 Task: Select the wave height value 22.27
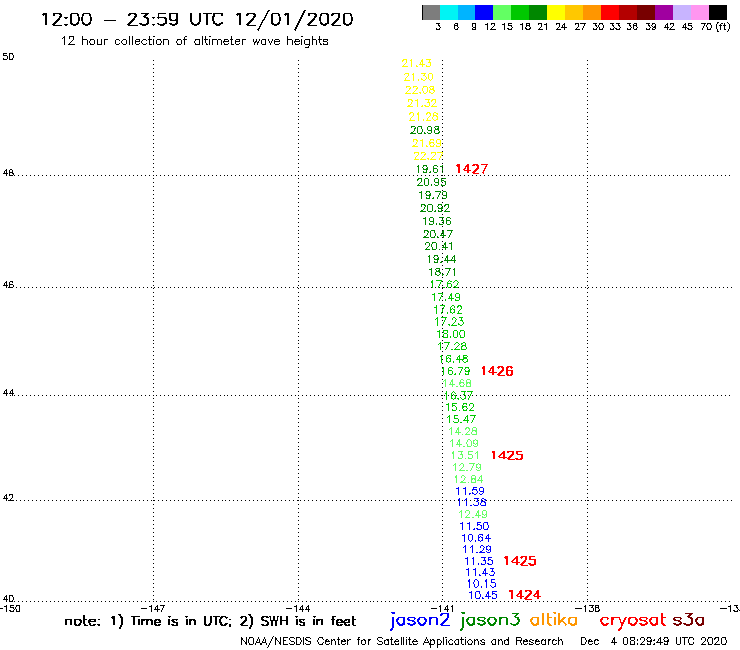[x=428, y=156]
